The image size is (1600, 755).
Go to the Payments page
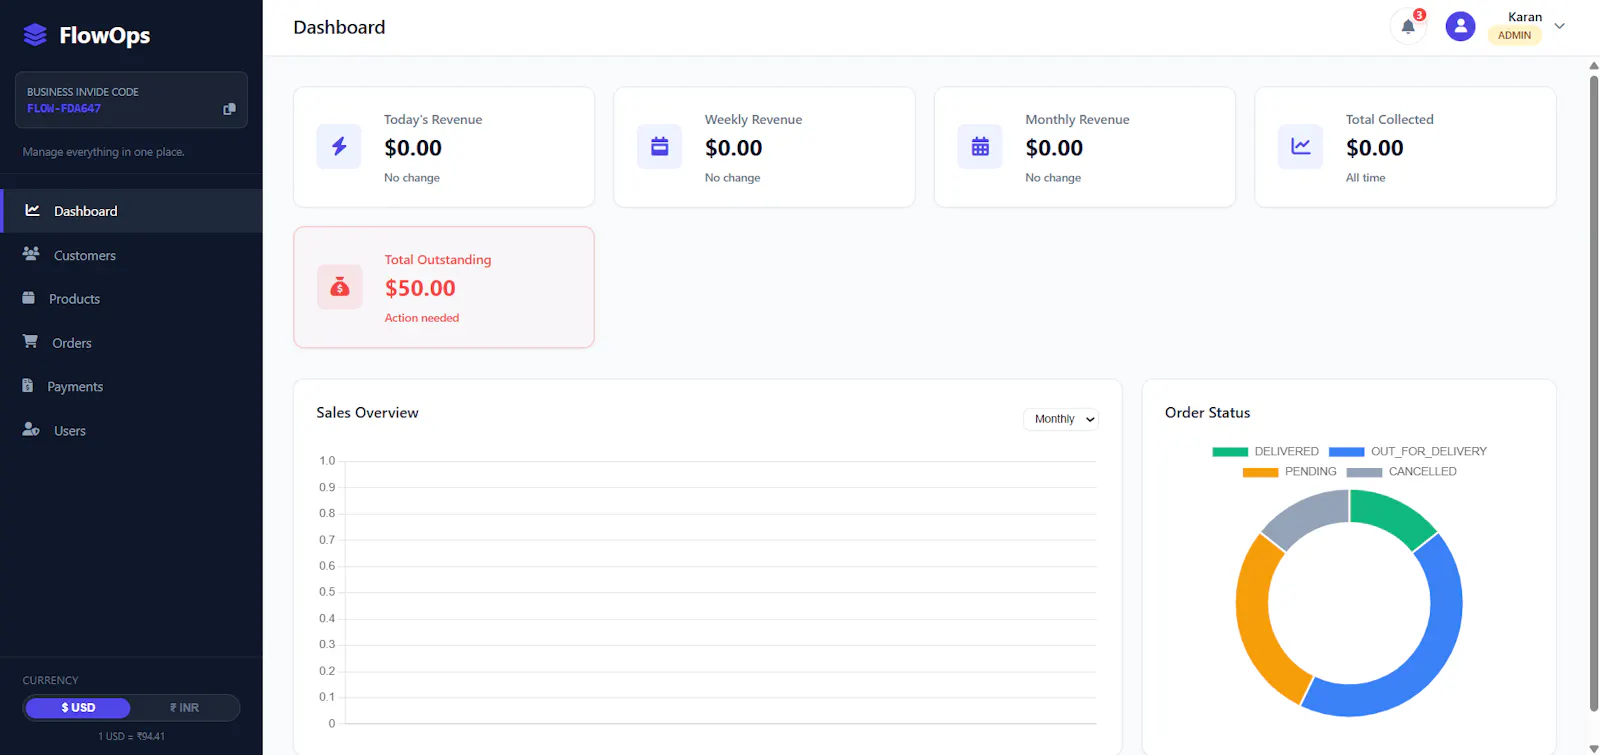pyautogui.click(x=131, y=387)
